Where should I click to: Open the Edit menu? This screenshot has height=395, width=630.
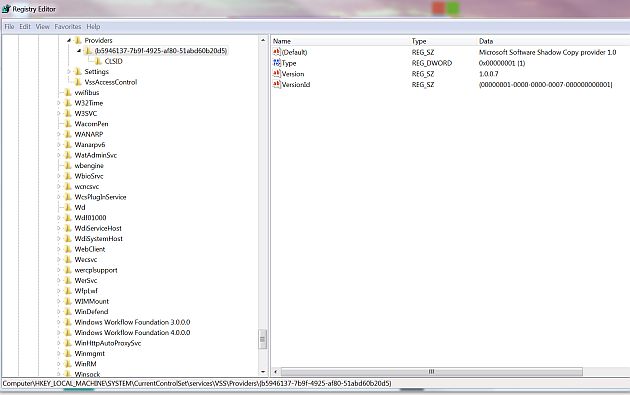coord(25,27)
